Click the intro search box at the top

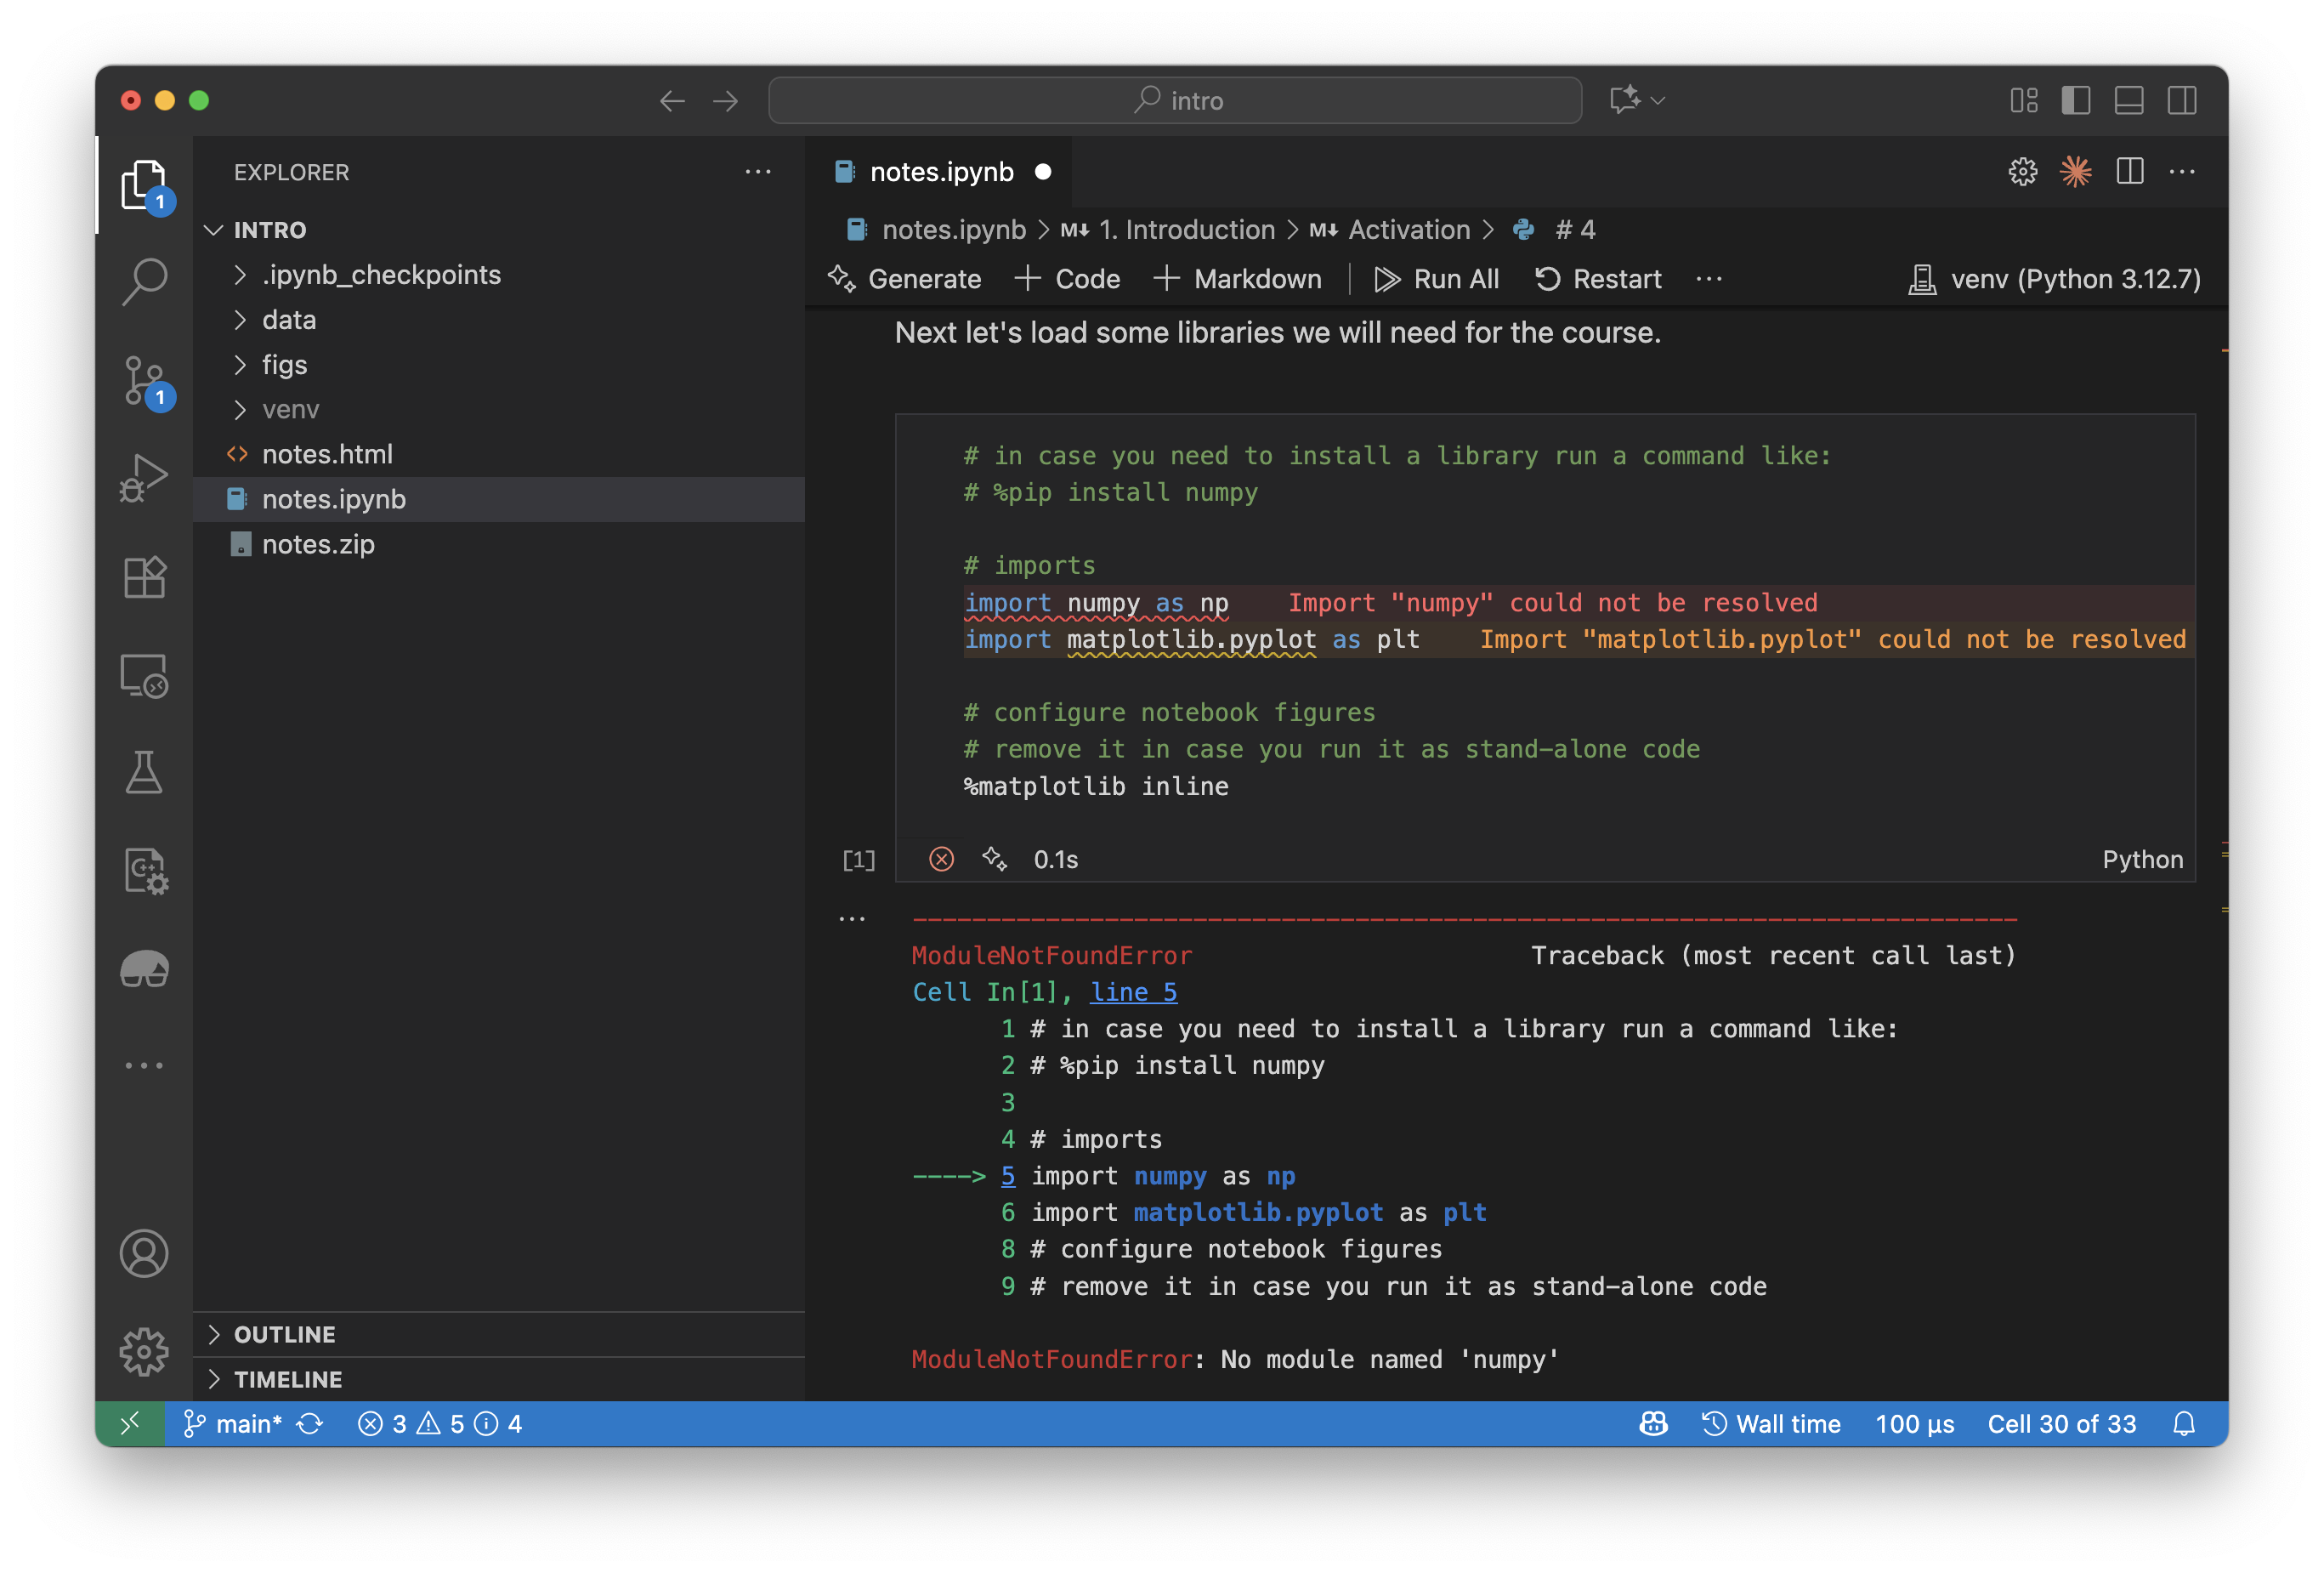point(1175,100)
